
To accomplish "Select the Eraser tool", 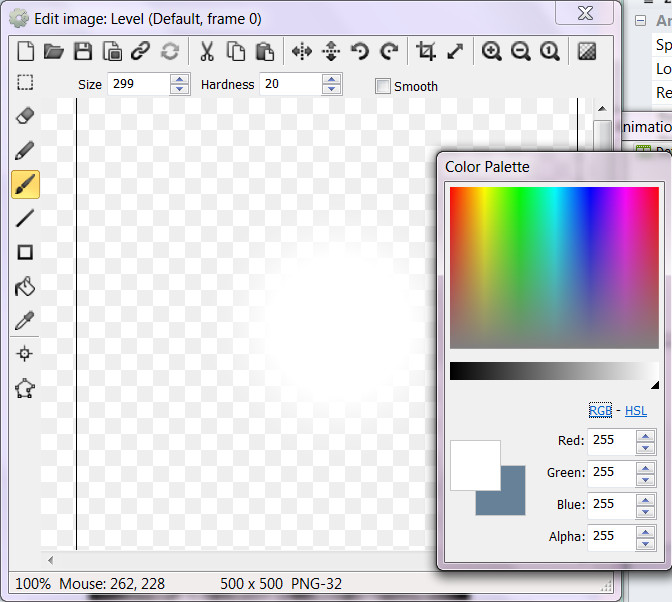I will click(x=25, y=116).
